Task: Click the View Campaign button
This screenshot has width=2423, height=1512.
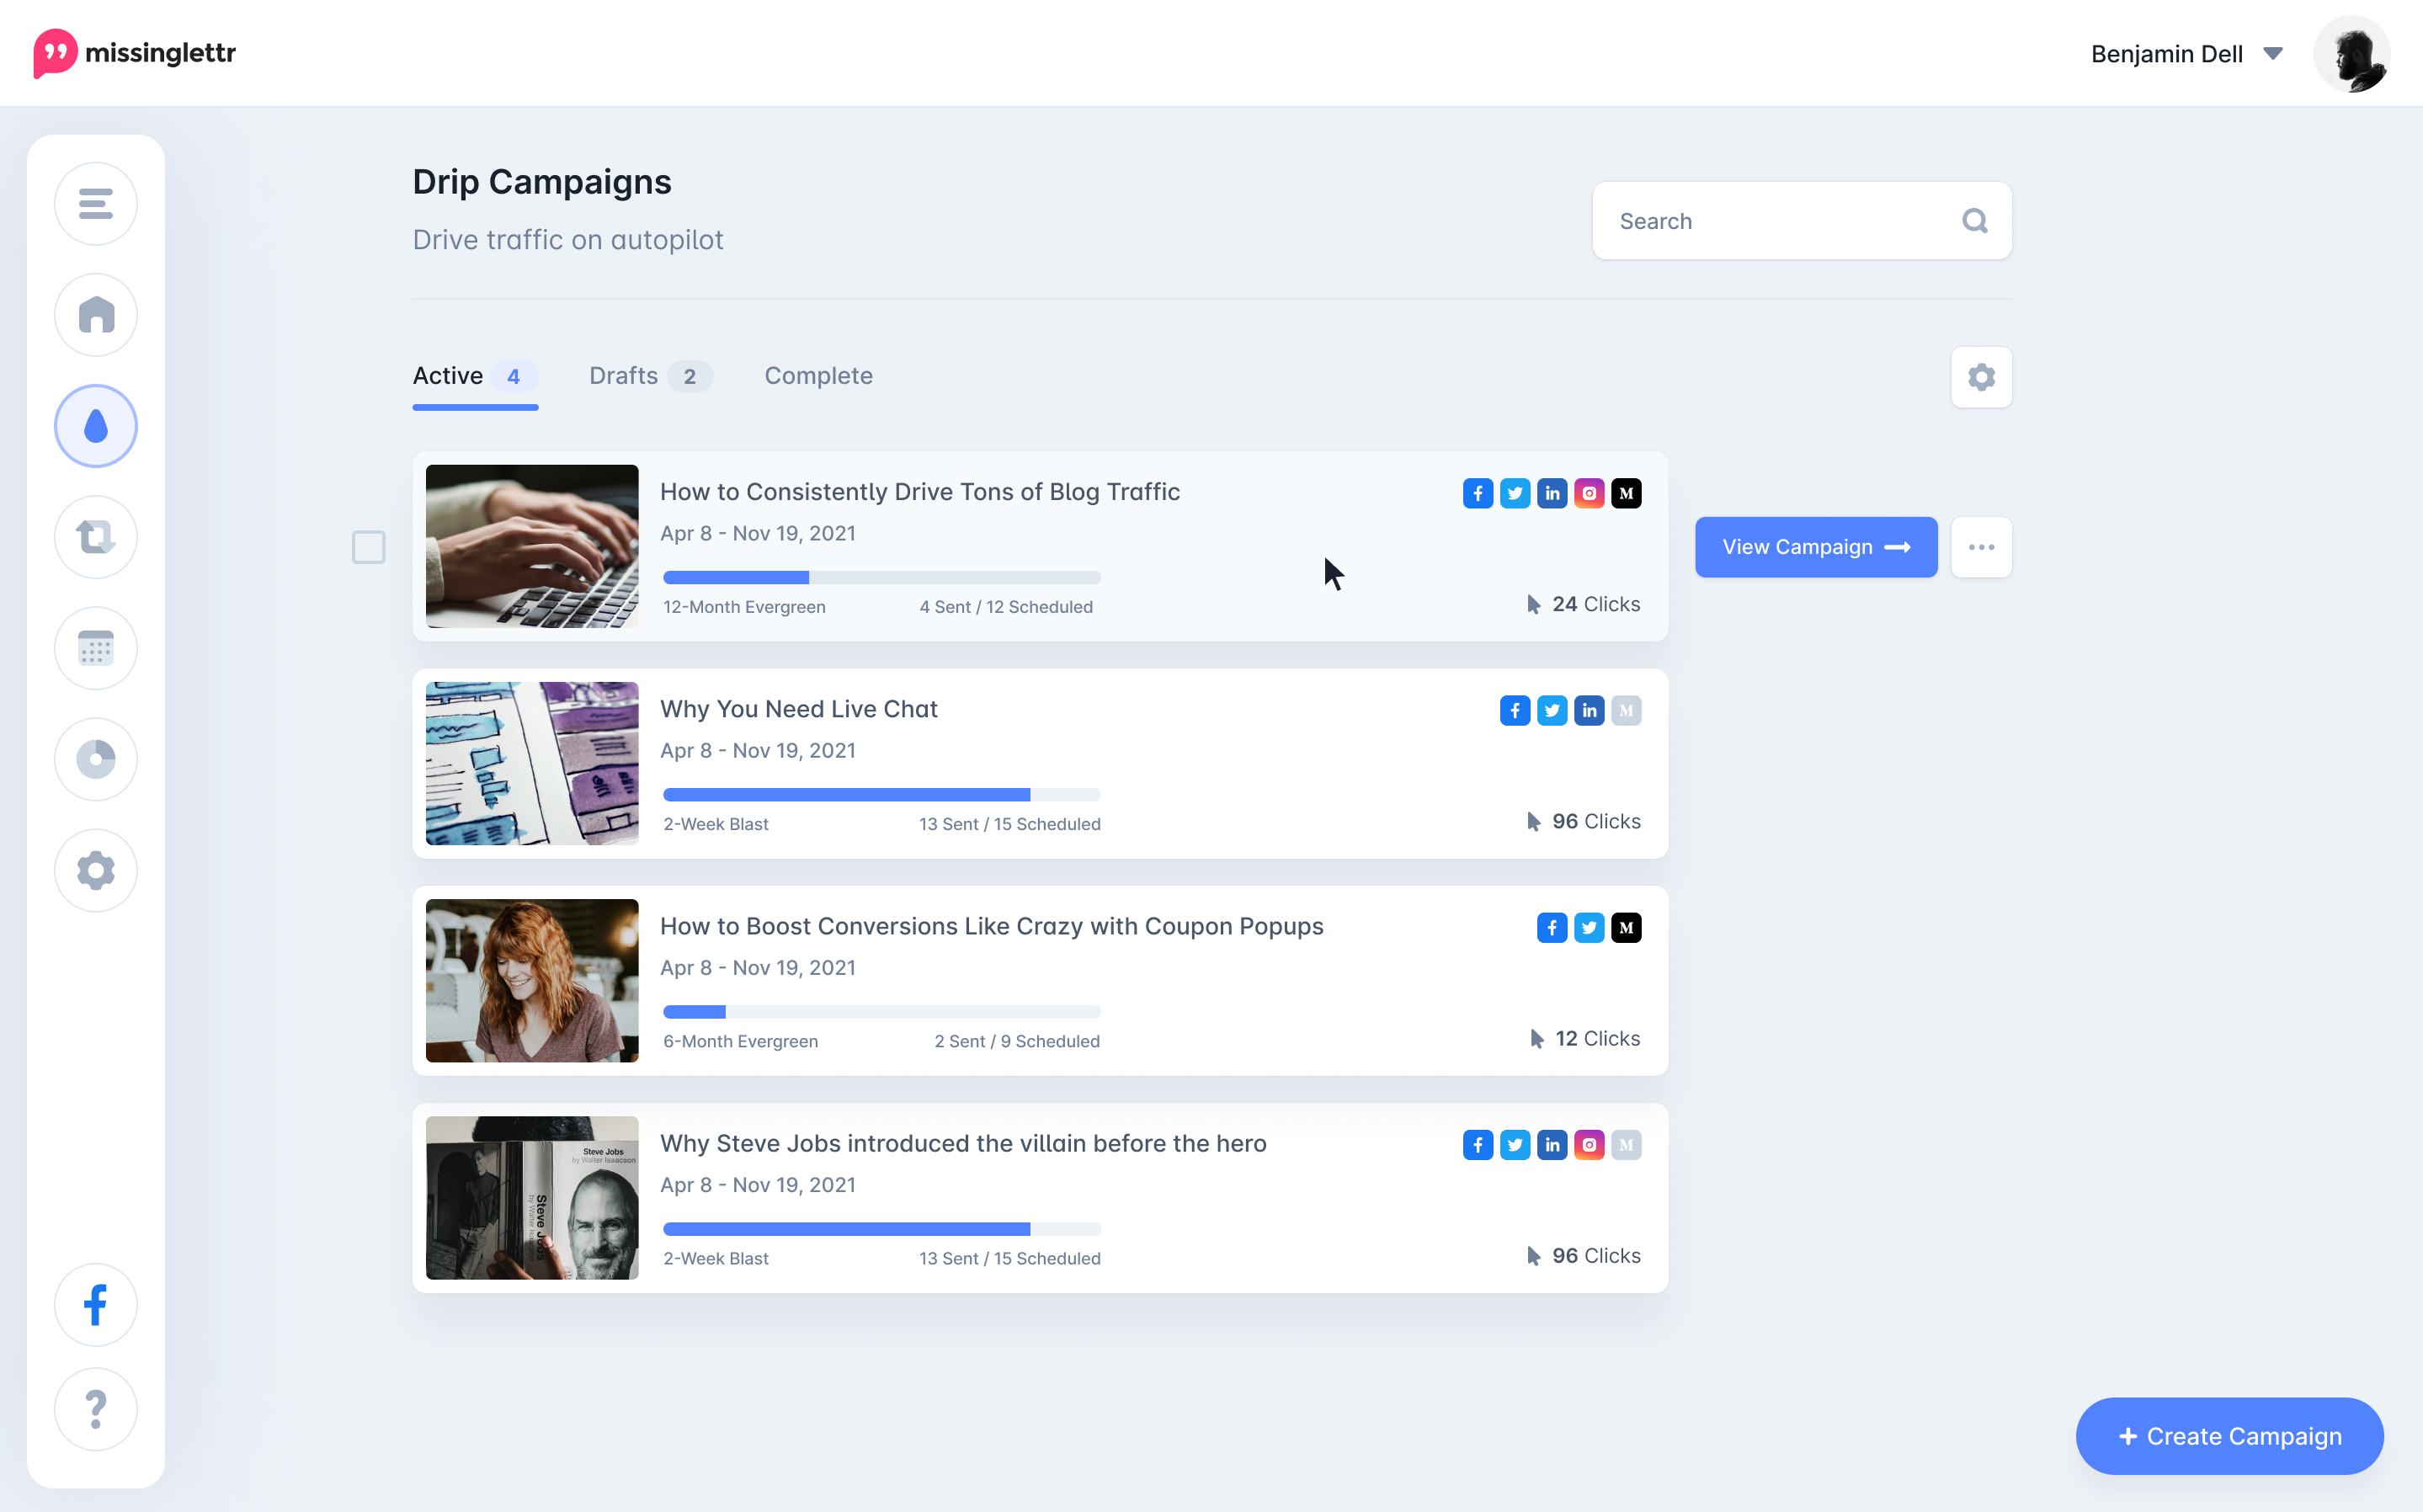Action: pyautogui.click(x=1816, y=547)
